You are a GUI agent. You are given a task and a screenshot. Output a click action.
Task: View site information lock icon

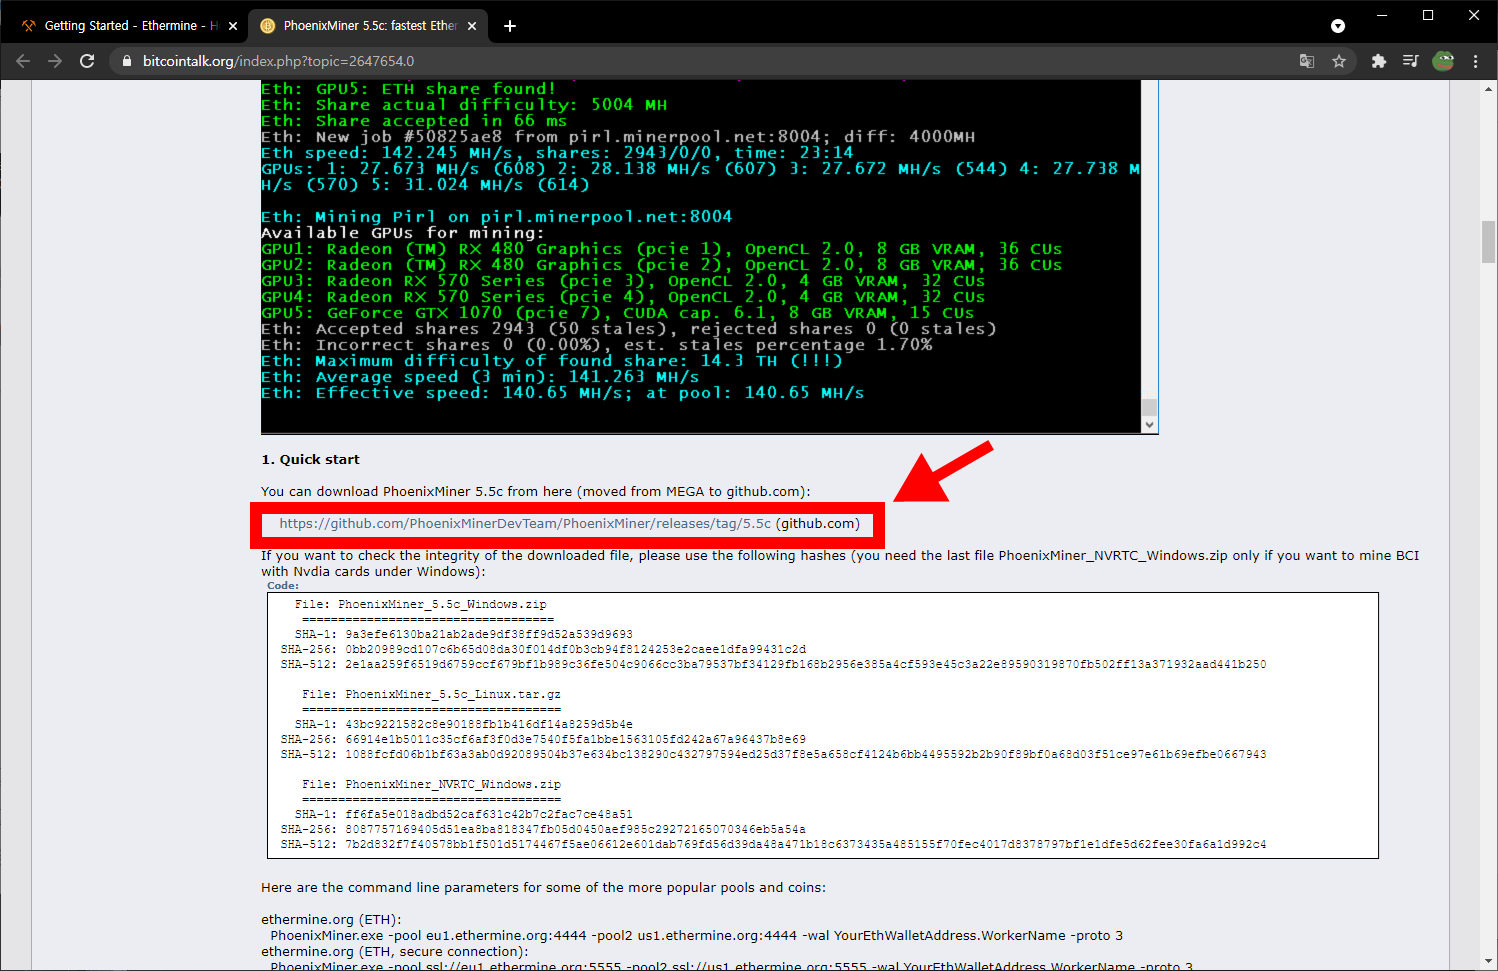126,61
